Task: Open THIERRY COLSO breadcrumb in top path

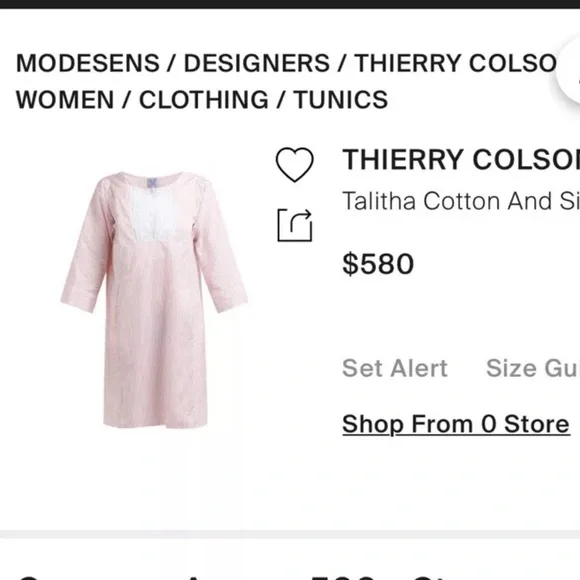Action: [455, 63]
